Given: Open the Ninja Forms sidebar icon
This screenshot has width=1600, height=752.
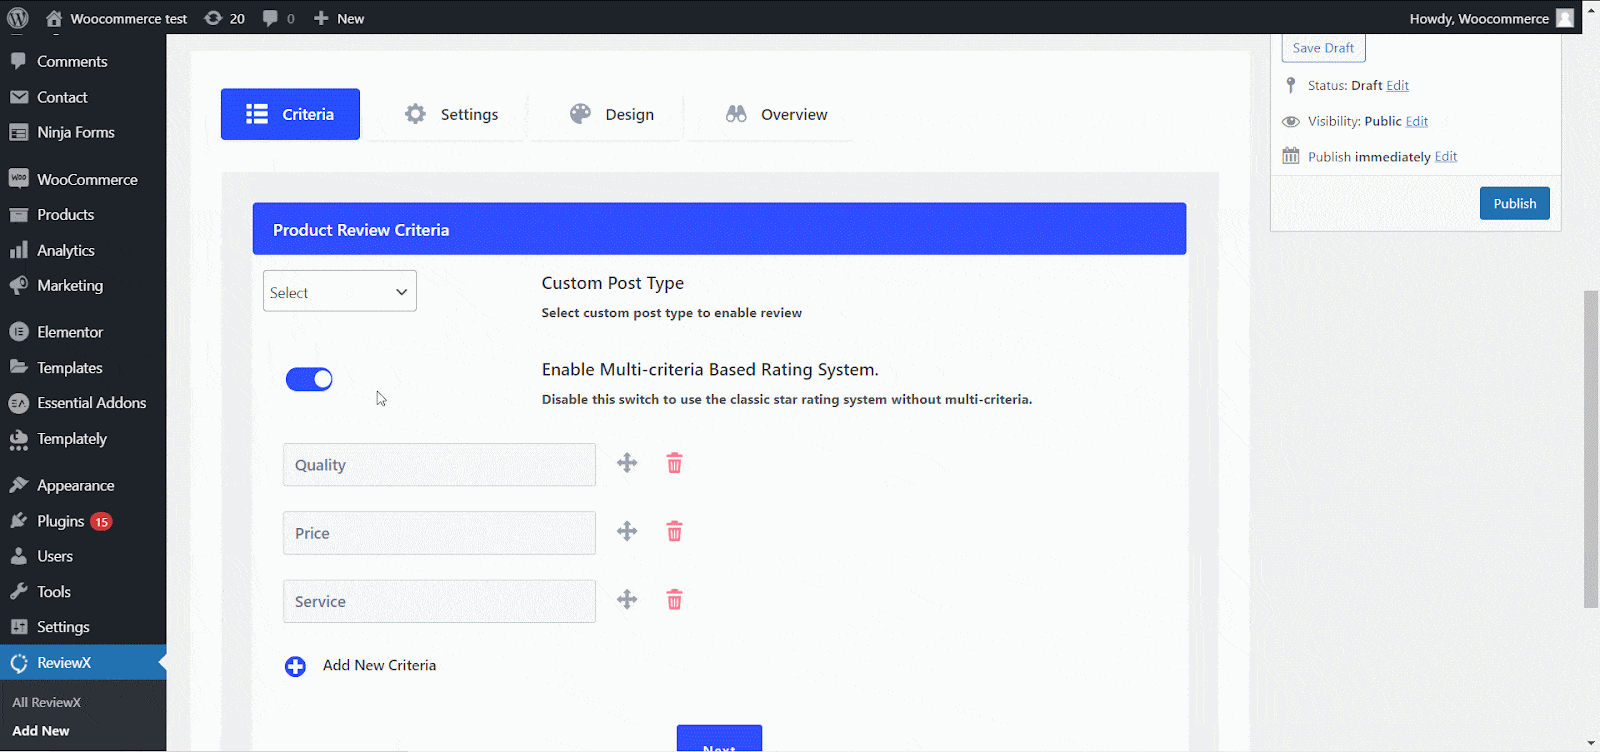Looking at the screenshot, I should (19, 132).
